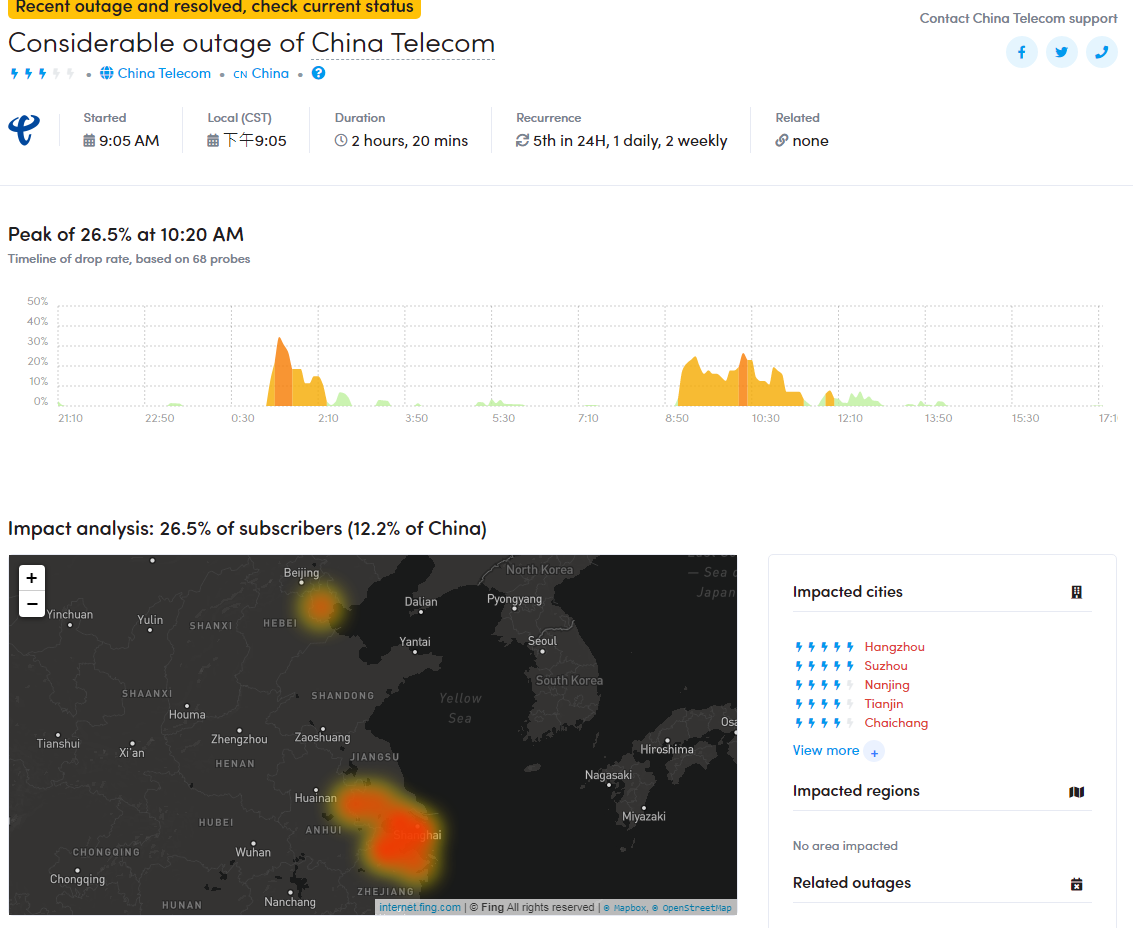Open the China country link
This screenshot has width=1143, height=928.
tap(270, 73)
